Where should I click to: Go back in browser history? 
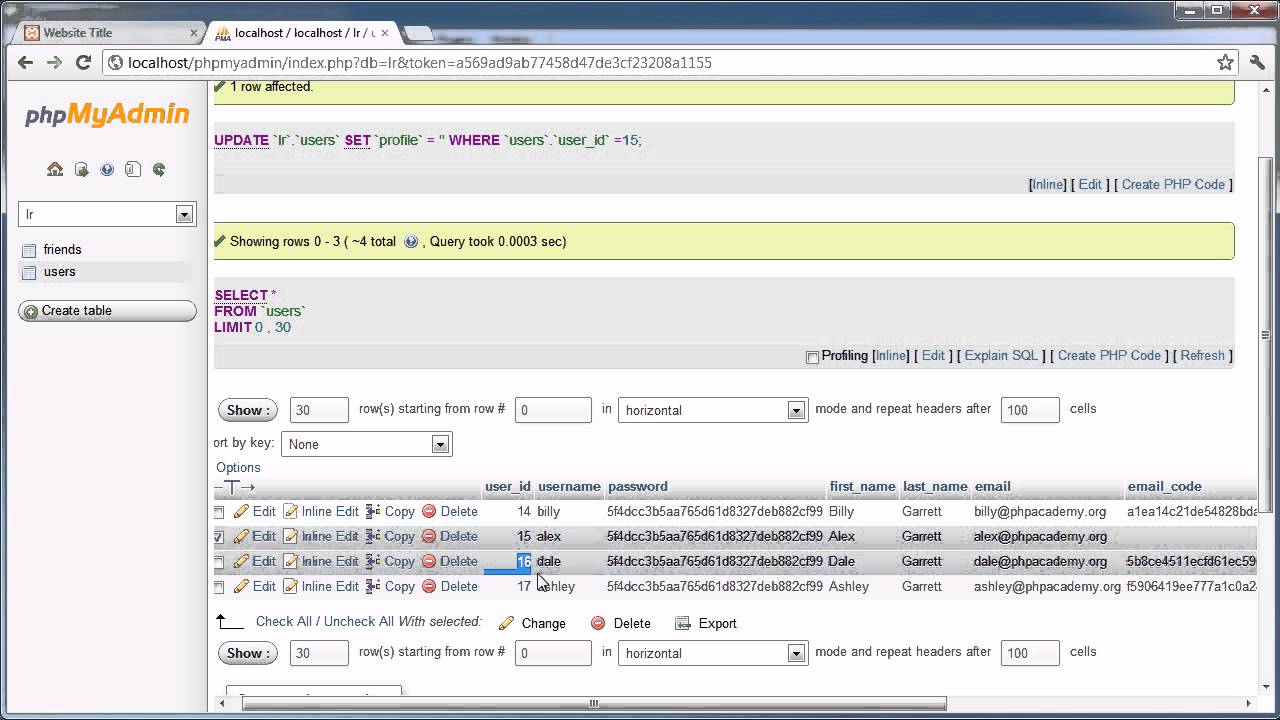(x=25, y=62)
